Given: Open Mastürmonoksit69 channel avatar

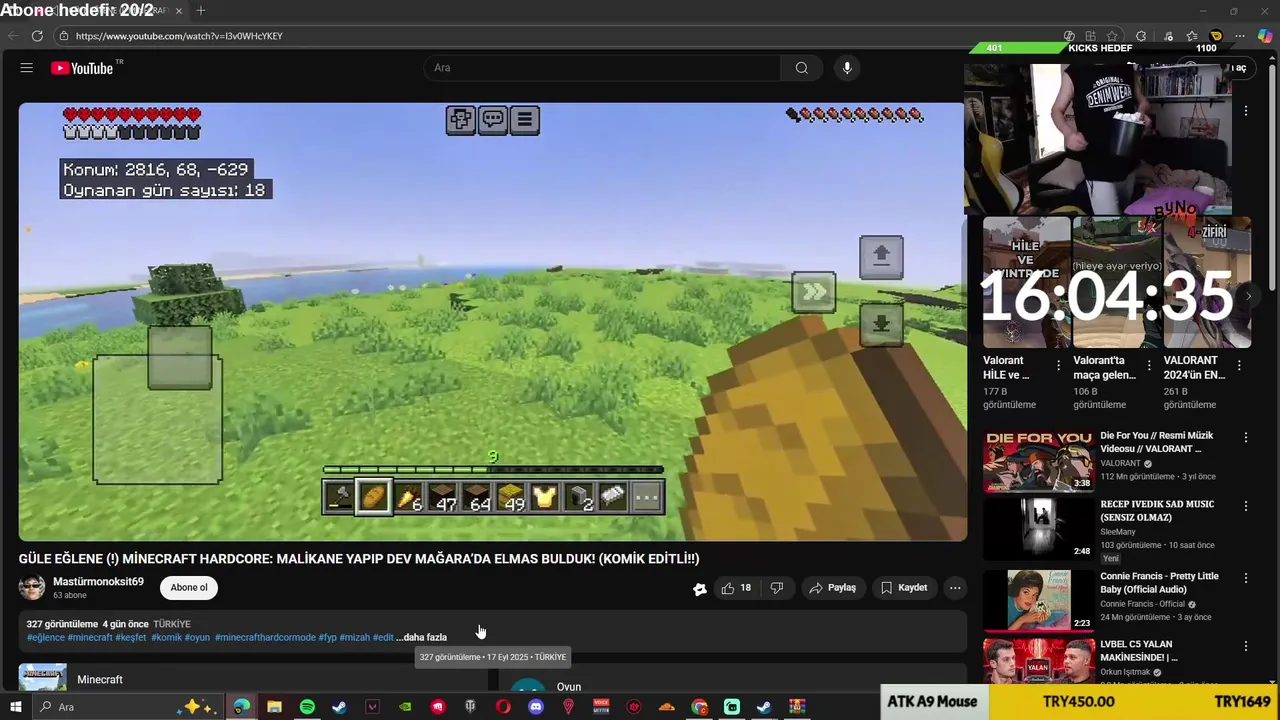Looking at the screenshot, I should click(x=32, y=587).
